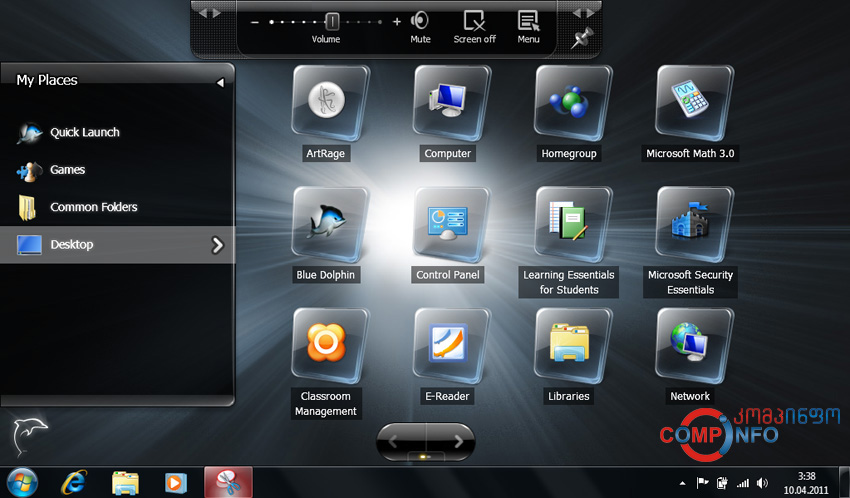Viewport: 850px width, 498px height.
Task: Mute the sound from top bar
Action: click(x=420, y=27)
